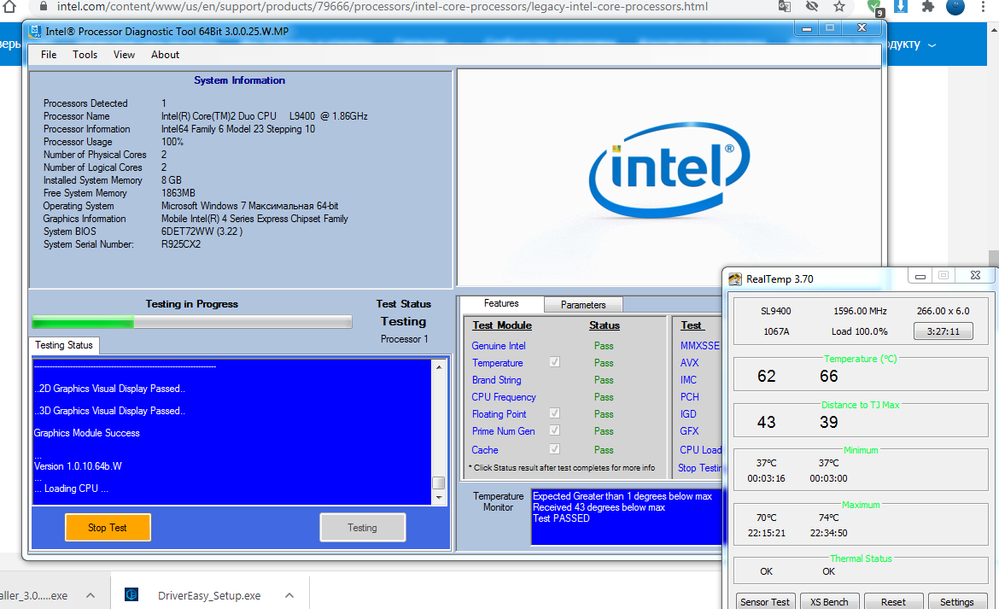The image size is (999, 609).
Task: Click the Brand String test module link
Action: [x=496, y=380]
